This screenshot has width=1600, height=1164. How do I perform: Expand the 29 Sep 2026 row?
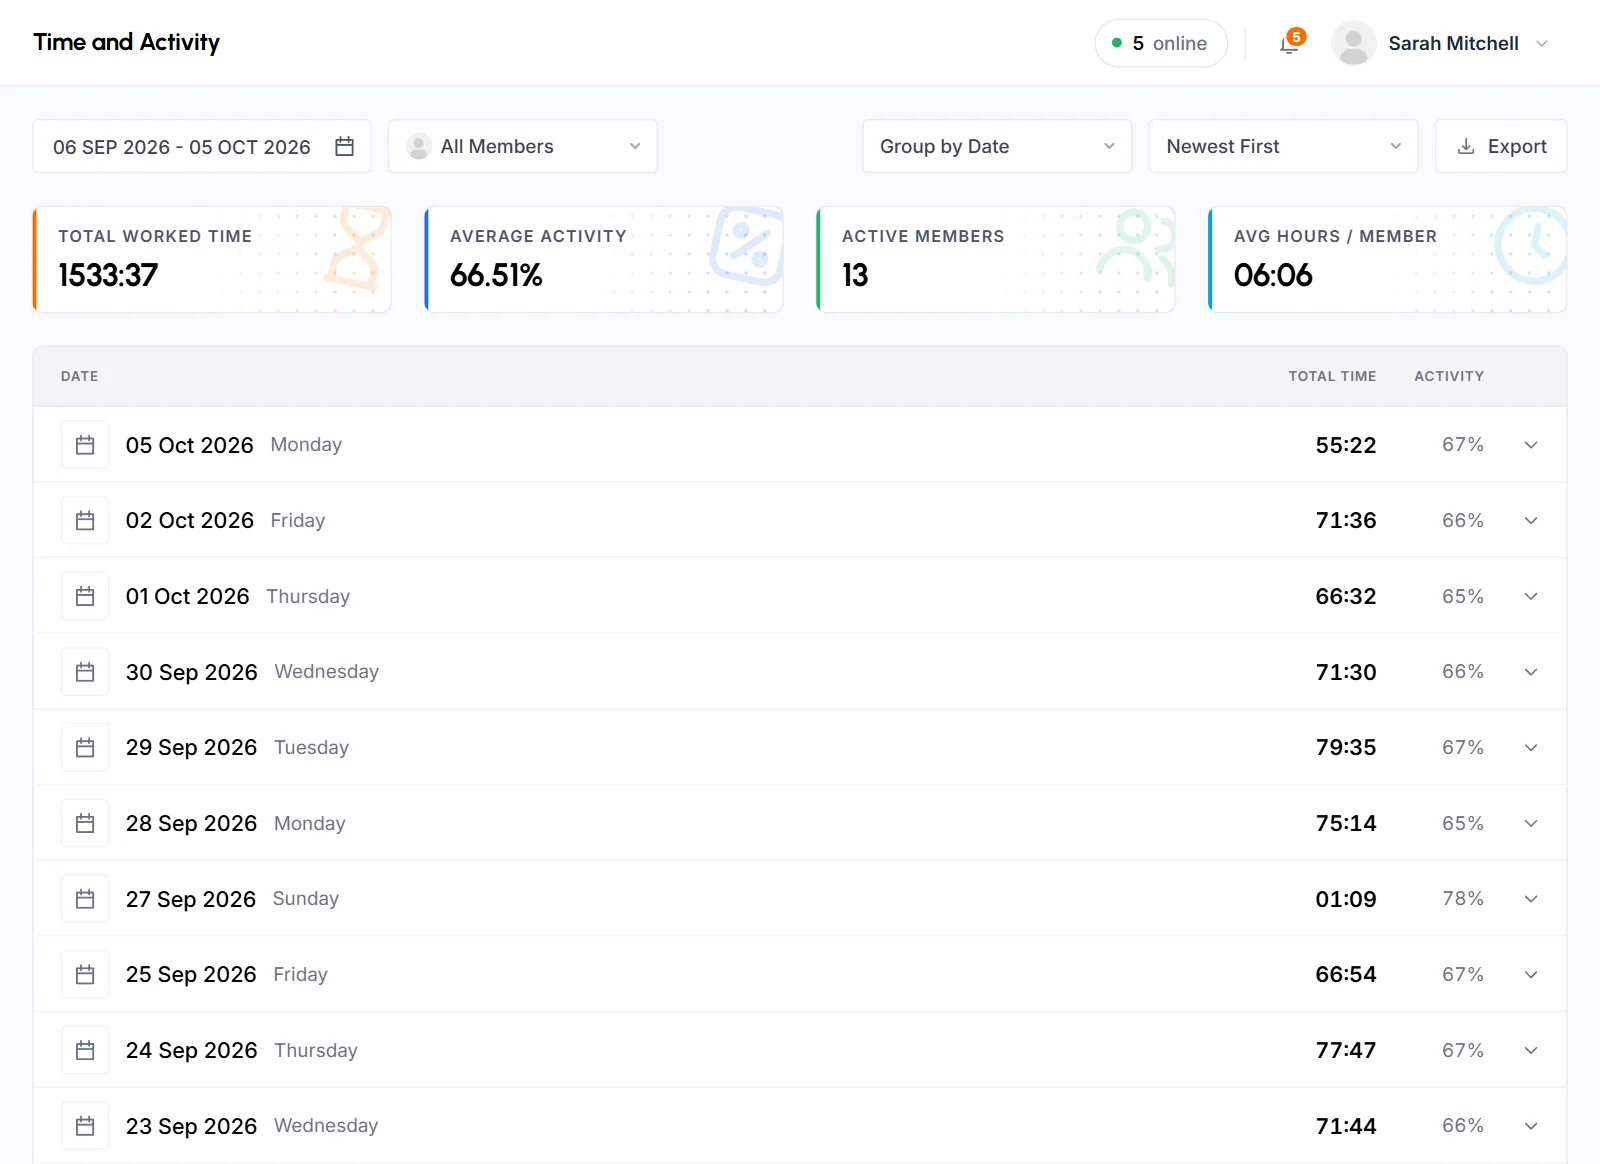1531,748
